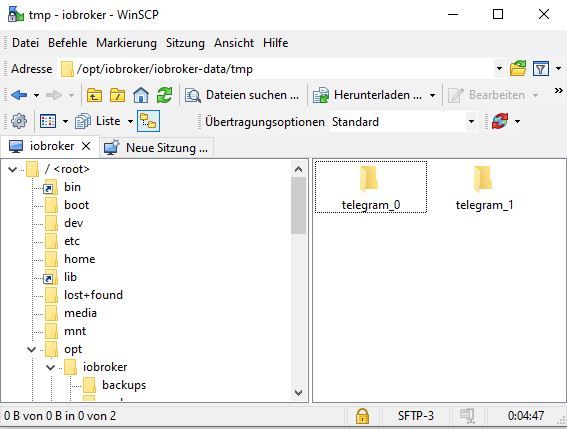
Task: Select the etc folder in tree
Action: (x=63, y=241)
